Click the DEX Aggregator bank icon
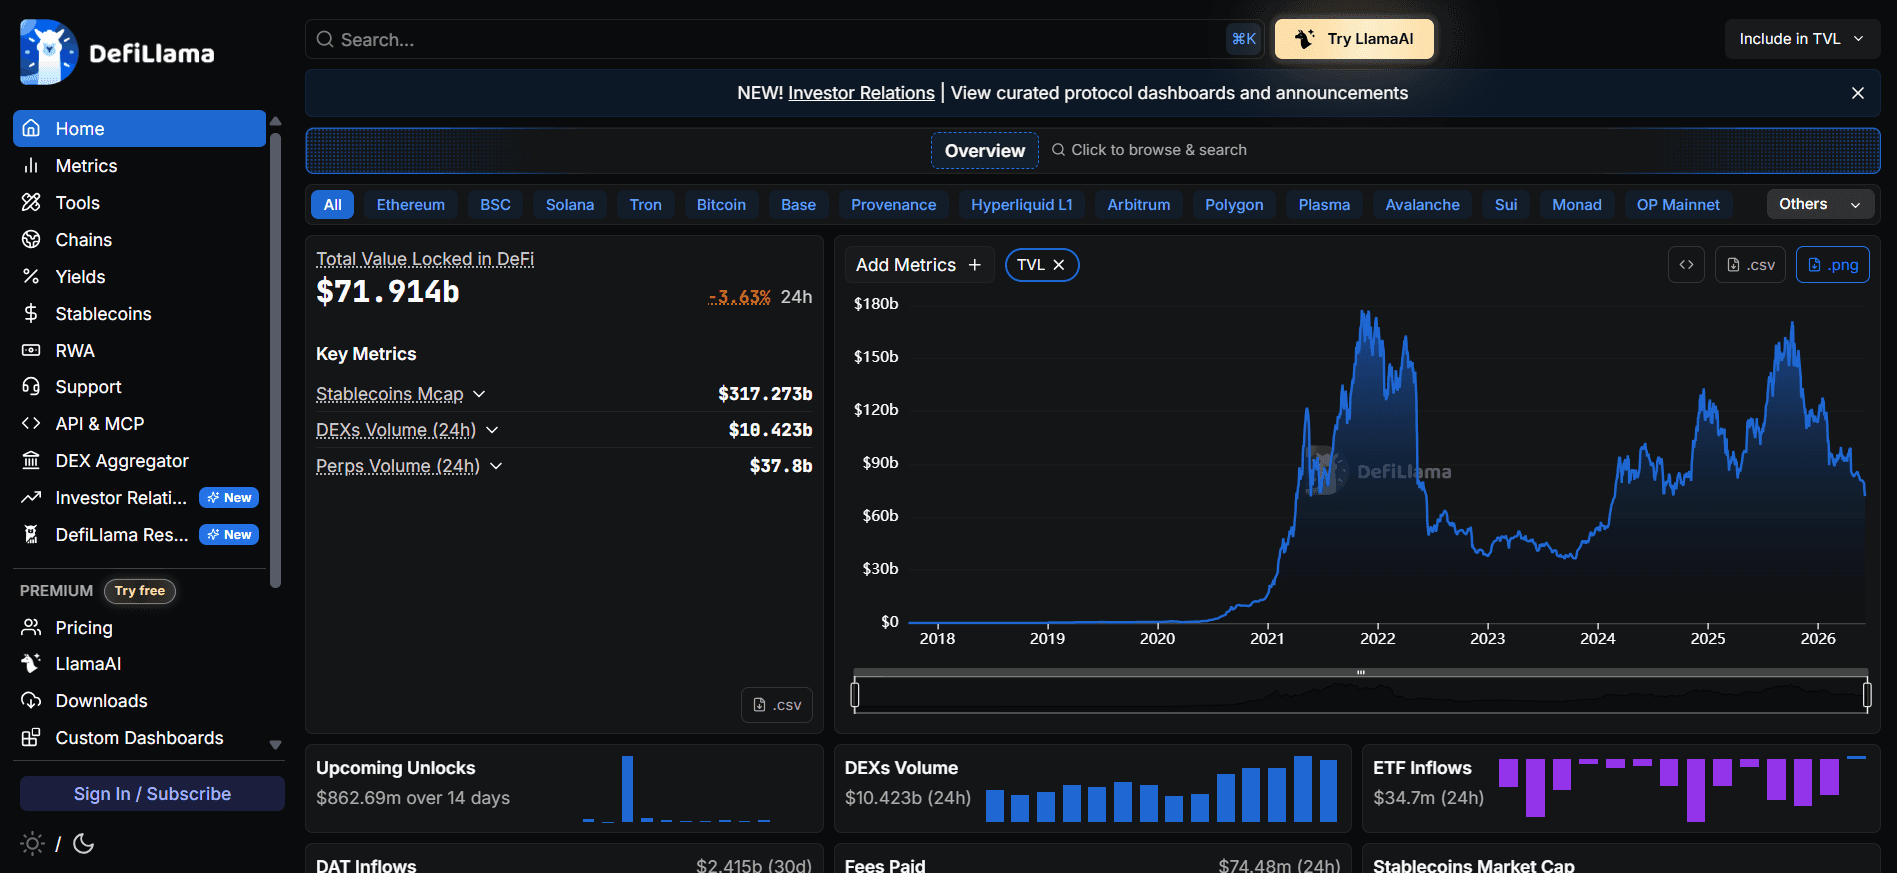1897x873 pixels. point(31,460)
